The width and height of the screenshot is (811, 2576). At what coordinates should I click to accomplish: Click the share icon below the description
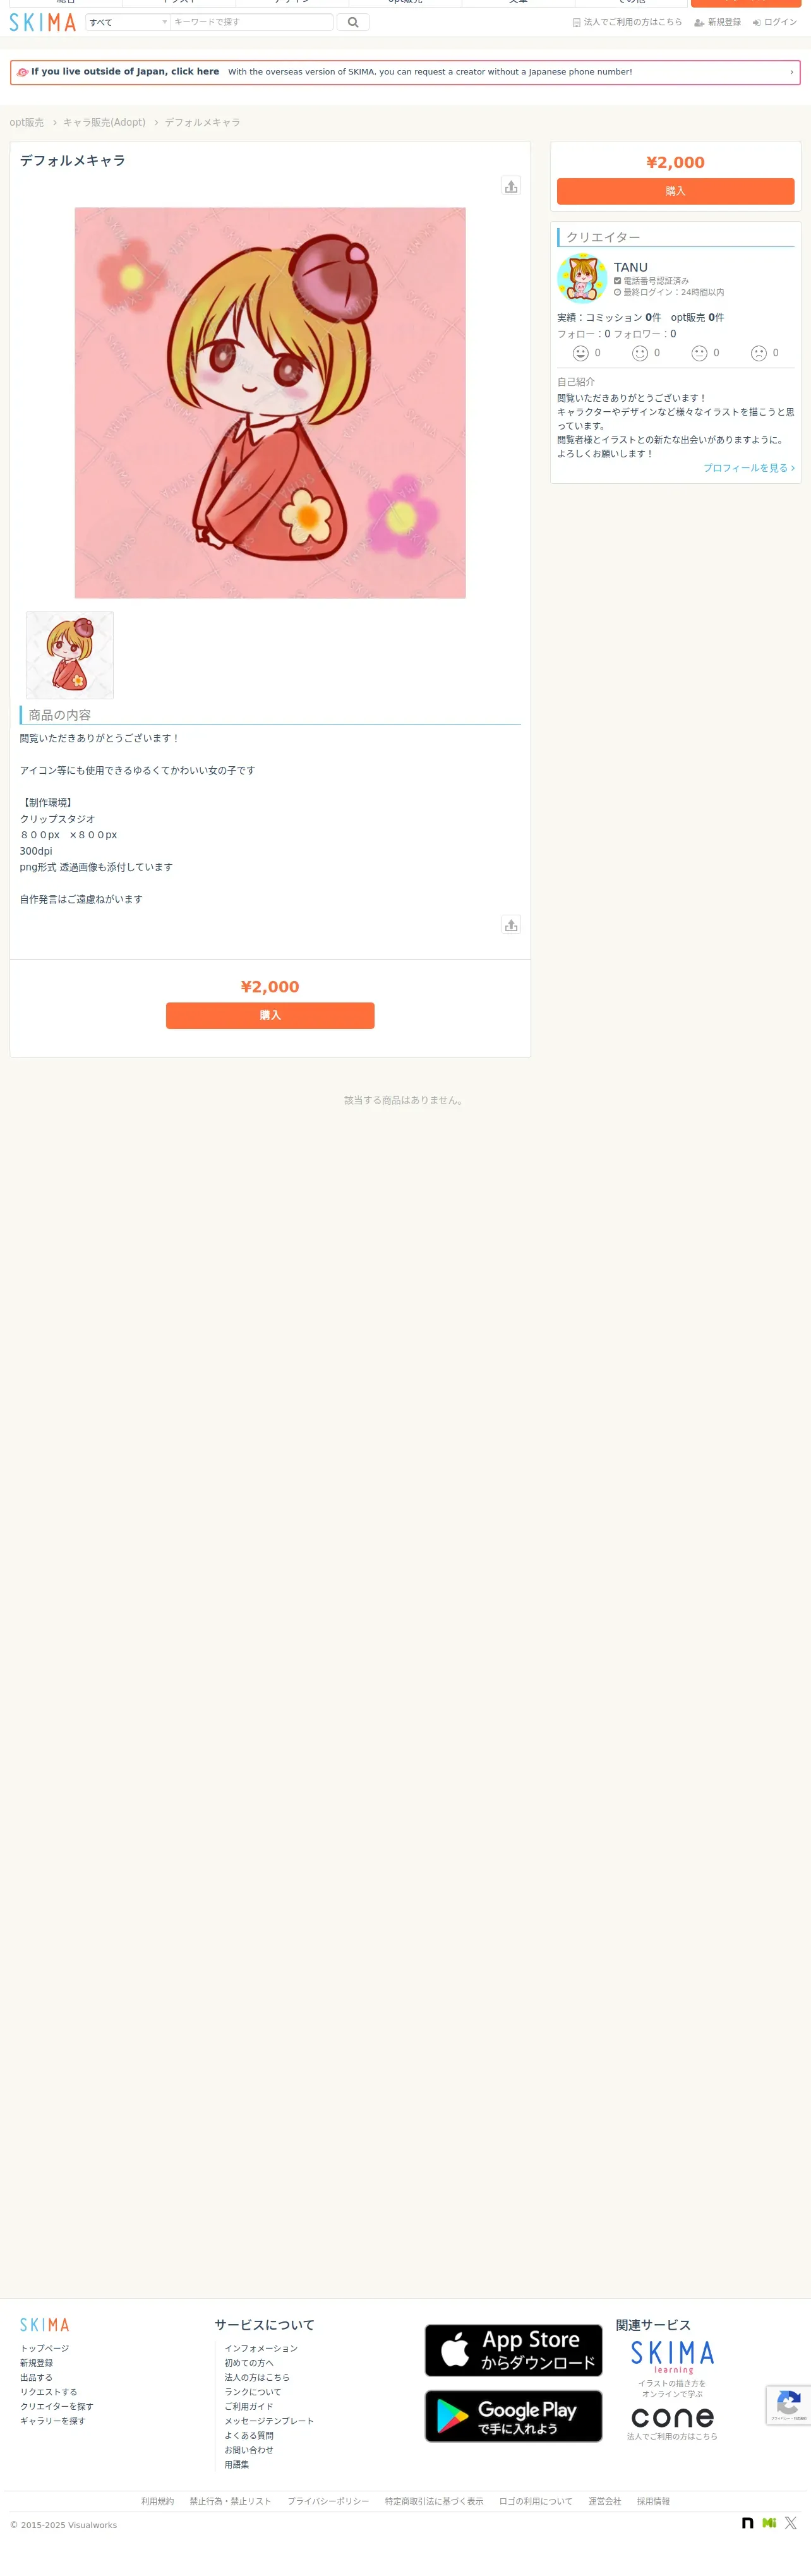[x=511, y=925]
